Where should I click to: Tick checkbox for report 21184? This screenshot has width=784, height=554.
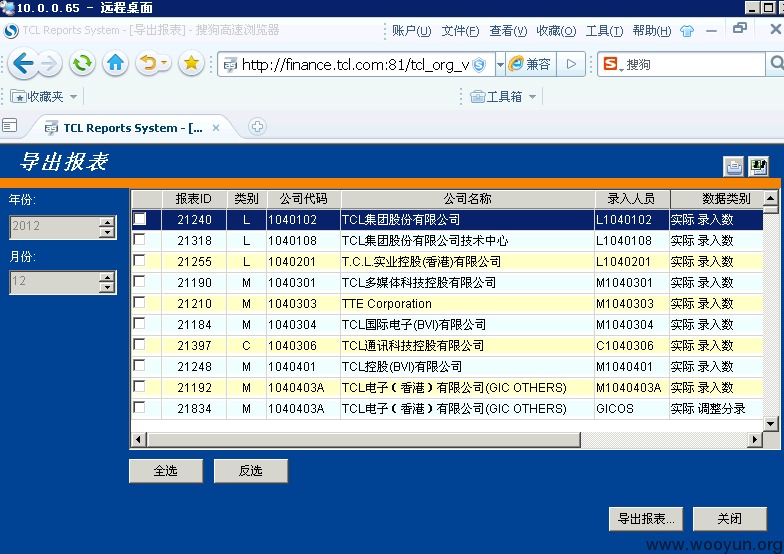[x=140, y=324]
